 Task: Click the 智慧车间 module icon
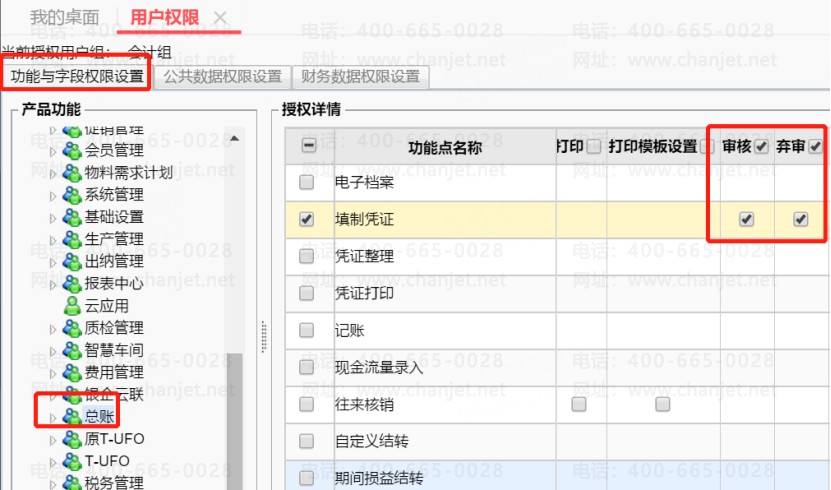[x=72, y=350]
